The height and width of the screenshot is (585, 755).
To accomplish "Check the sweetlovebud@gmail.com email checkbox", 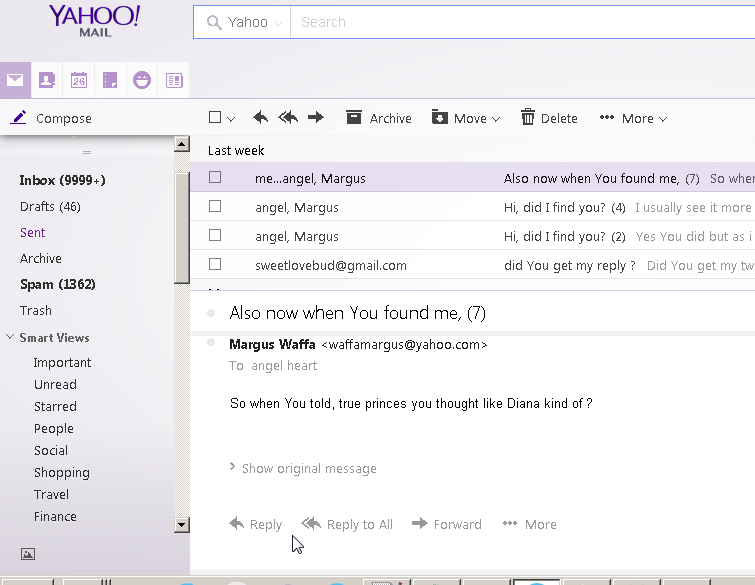I will [x=215, y=264].
